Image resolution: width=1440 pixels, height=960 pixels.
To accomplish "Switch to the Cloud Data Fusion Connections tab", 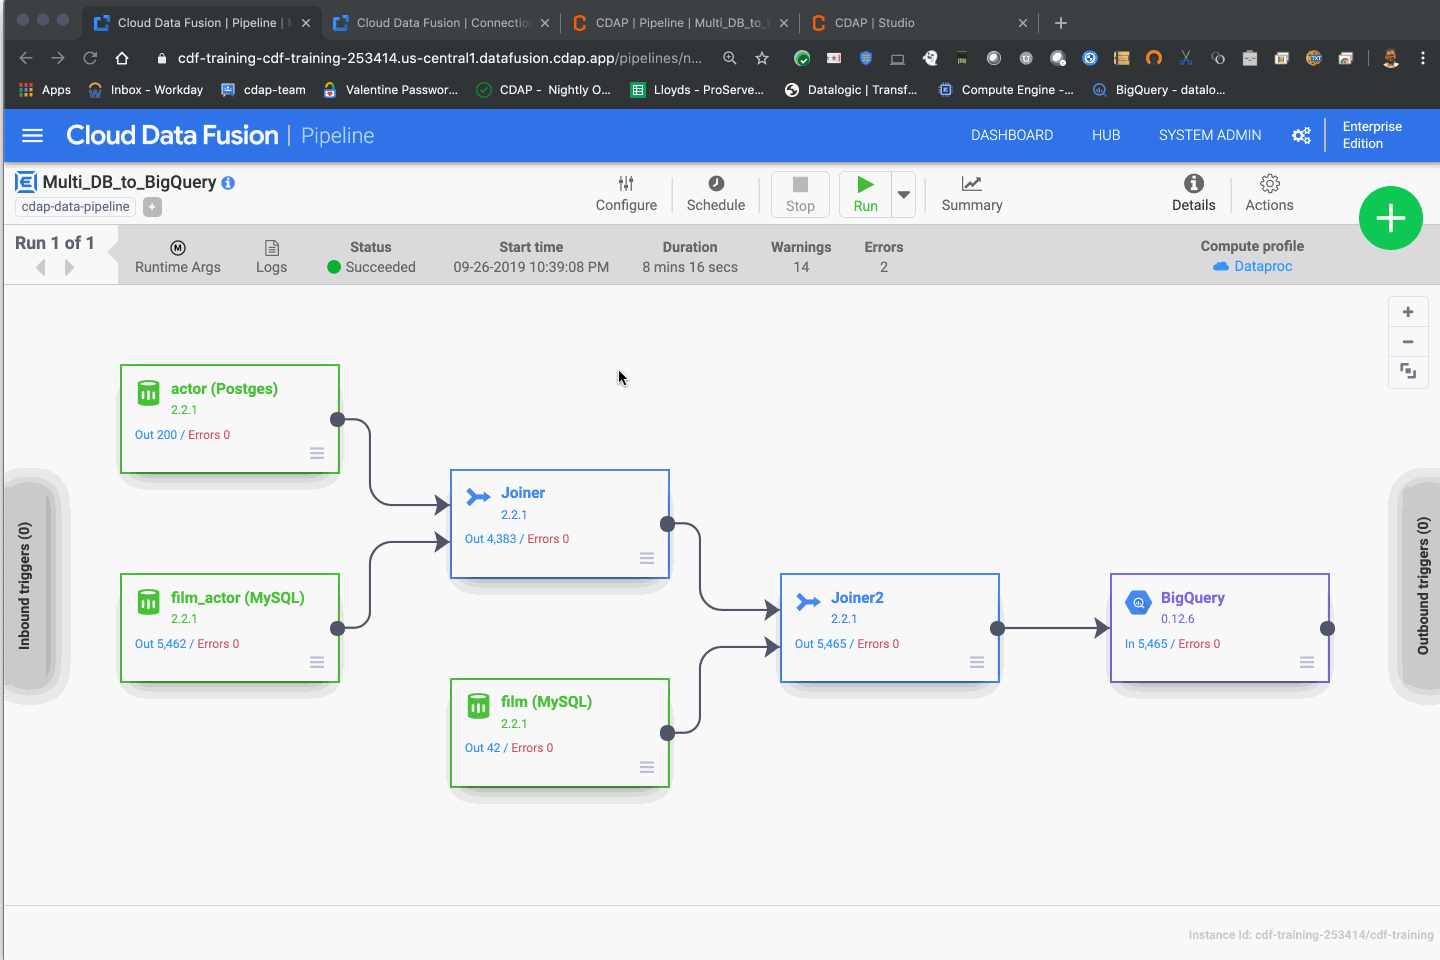I will click(x=441, y=23).
